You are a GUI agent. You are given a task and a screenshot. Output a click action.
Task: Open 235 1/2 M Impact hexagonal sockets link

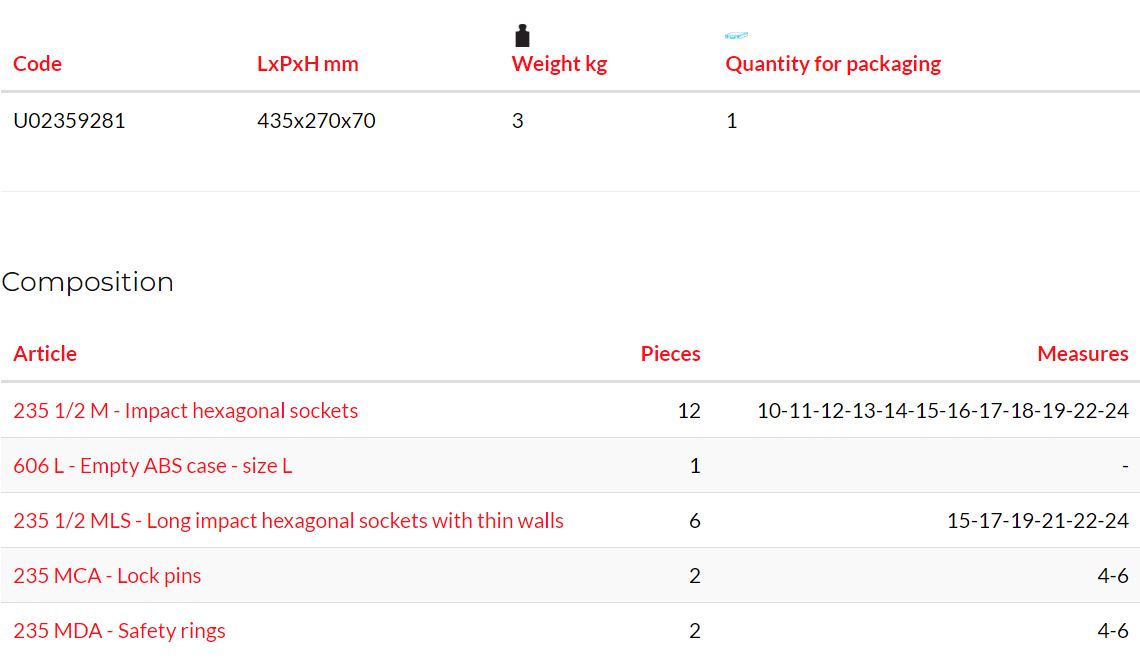pyautogui.click(x=185, y=410)
